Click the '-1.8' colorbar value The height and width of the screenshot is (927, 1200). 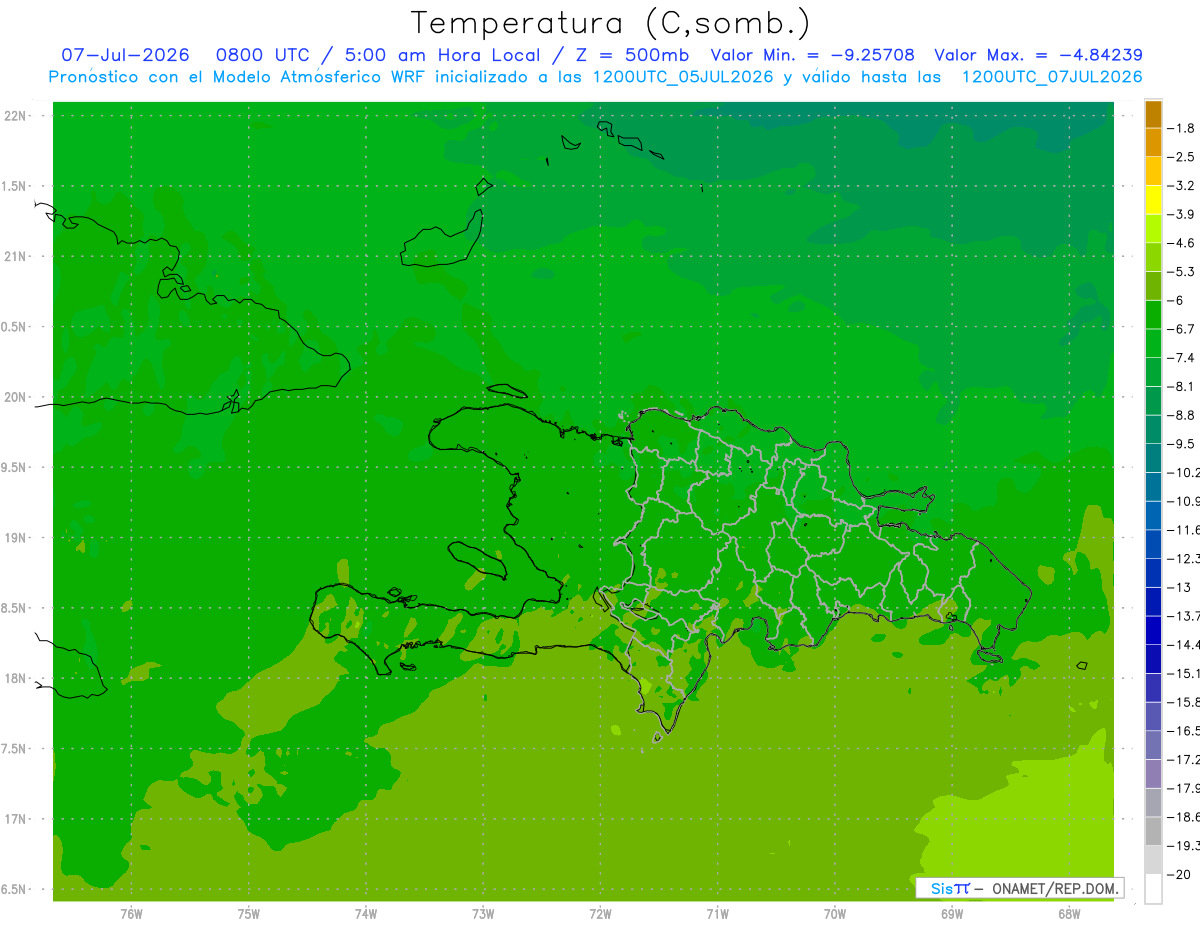click(x=1182, y=128)
